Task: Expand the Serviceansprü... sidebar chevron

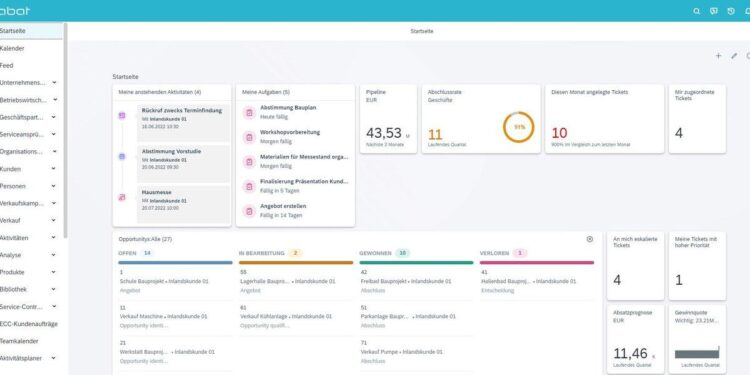Action: pos(54,134)
